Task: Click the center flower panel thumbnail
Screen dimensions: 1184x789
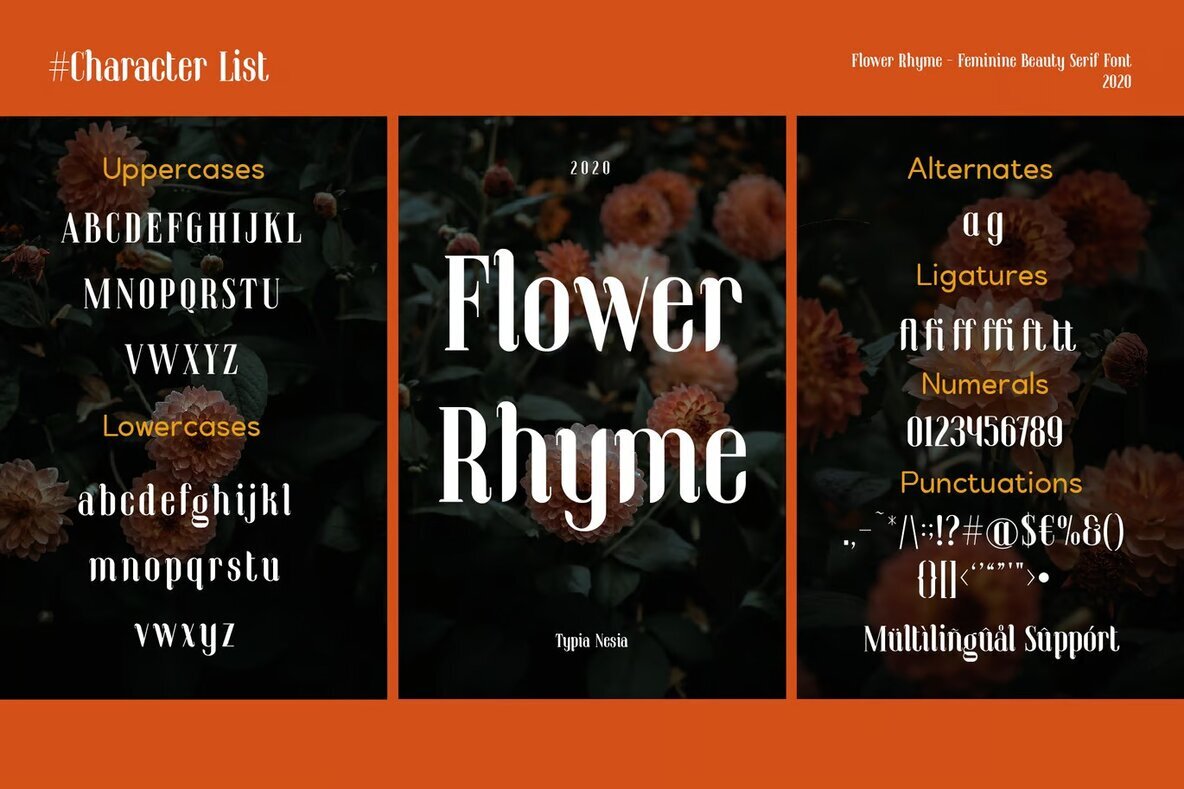Action: (x=592, y=404)
